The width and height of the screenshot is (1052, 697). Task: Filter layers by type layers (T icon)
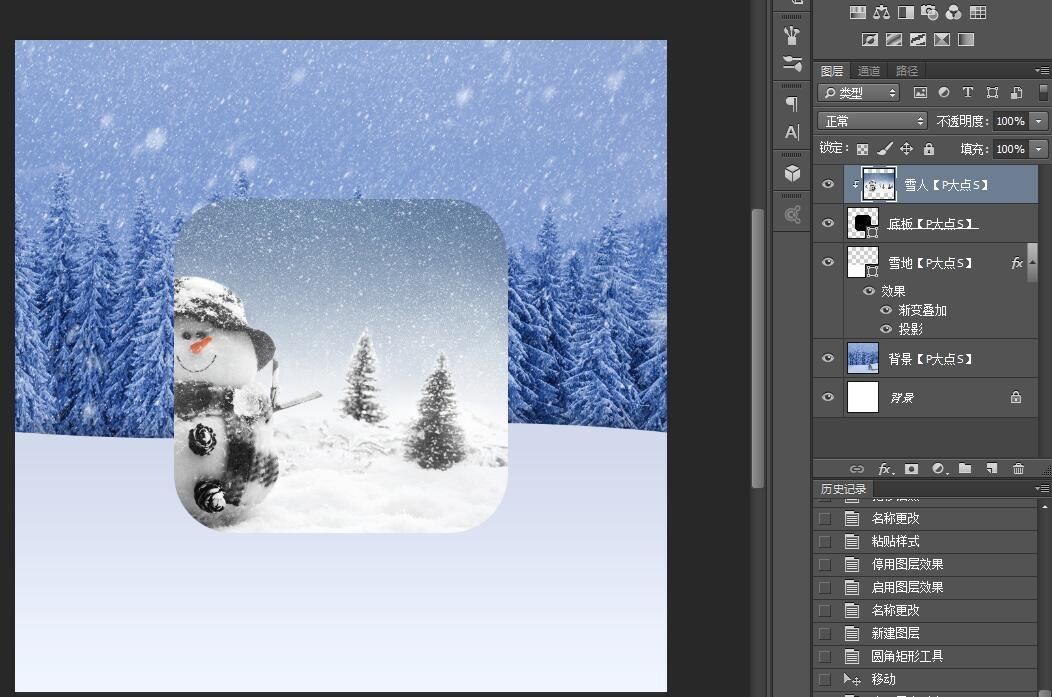pos(967,93)
